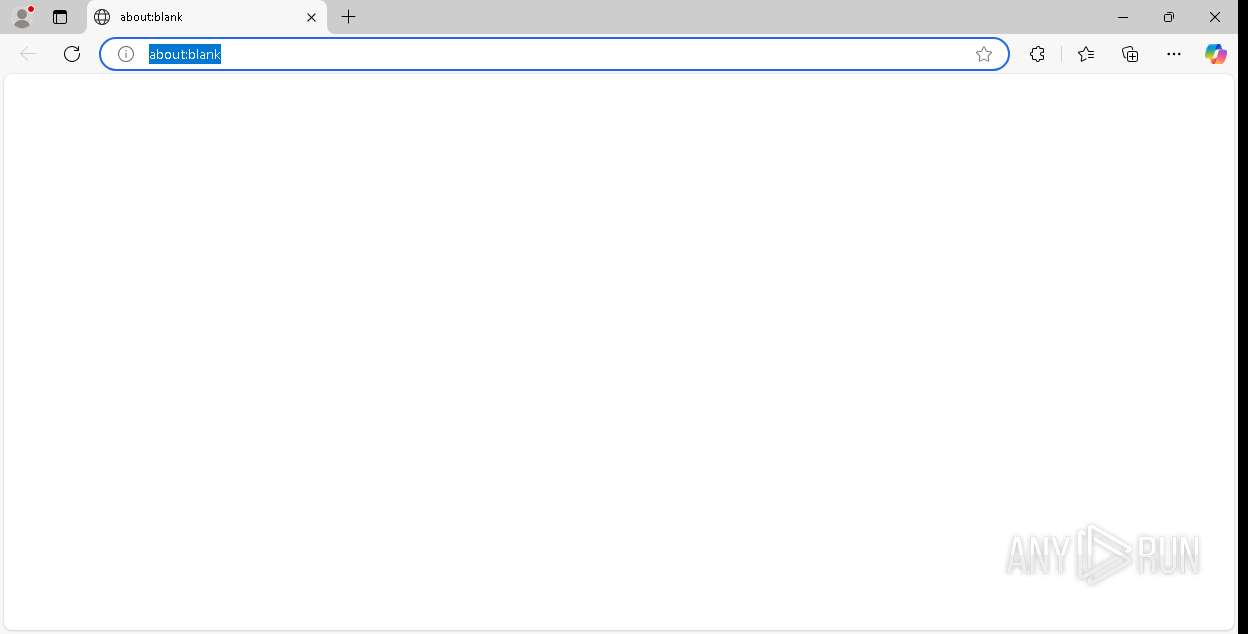Close the about:blank tab
Image resolution: width=1248 pixels, height=634 pixels.
pos(311,17)
